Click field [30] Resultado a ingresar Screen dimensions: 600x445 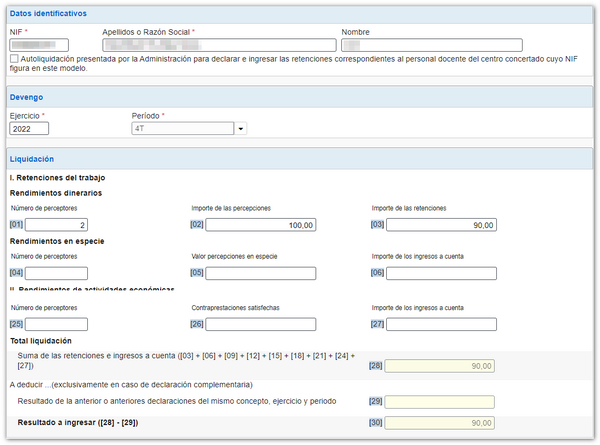(441, 423)
